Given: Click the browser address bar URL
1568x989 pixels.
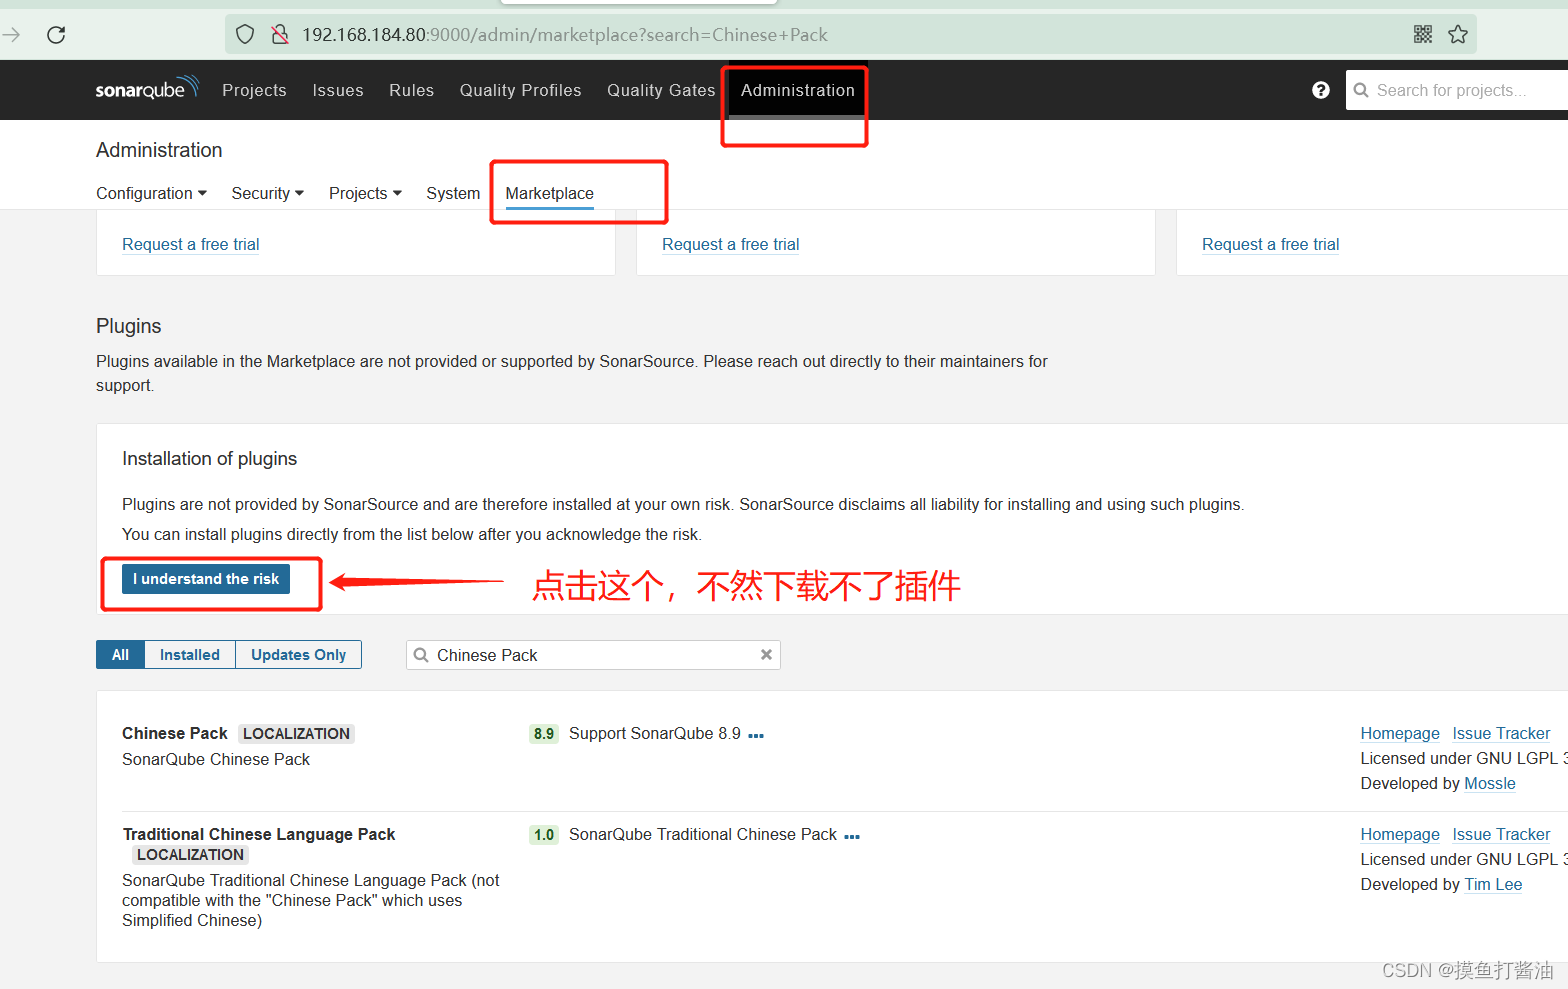Looking at the screenshot, I should (565, 35).
